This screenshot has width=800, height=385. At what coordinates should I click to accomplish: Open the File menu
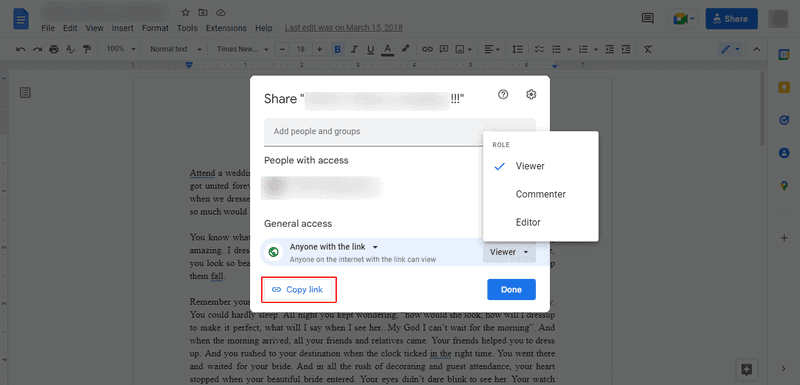(48, 28)
